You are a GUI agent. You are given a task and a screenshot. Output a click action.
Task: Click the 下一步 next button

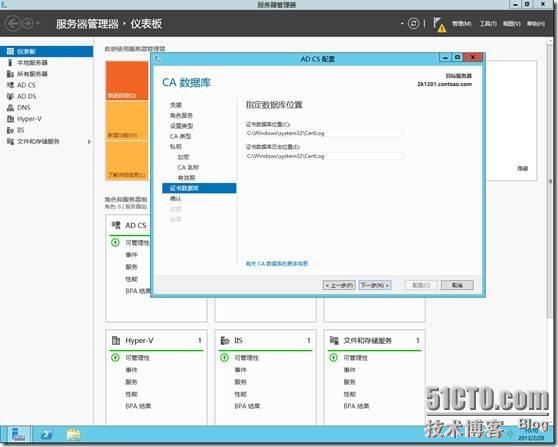375,285
